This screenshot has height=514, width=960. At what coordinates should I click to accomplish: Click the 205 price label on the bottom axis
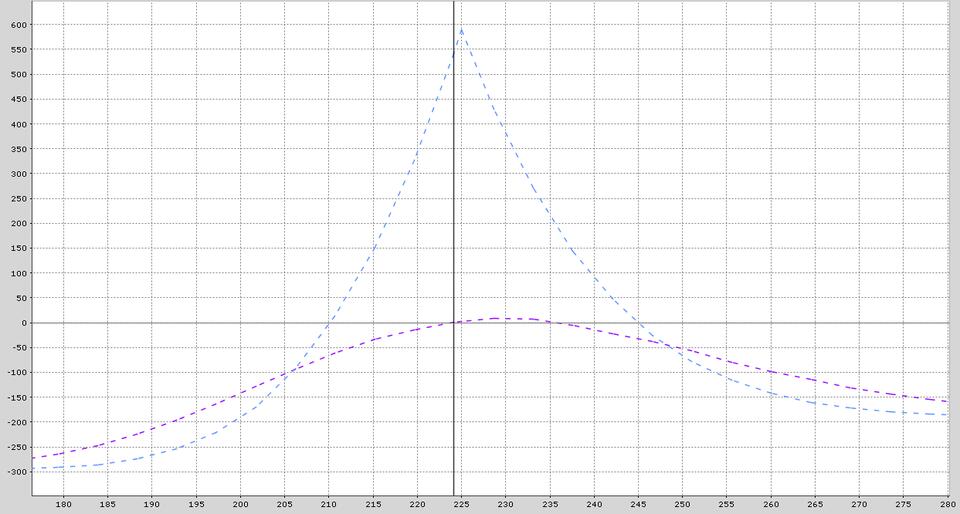[285, 504]
